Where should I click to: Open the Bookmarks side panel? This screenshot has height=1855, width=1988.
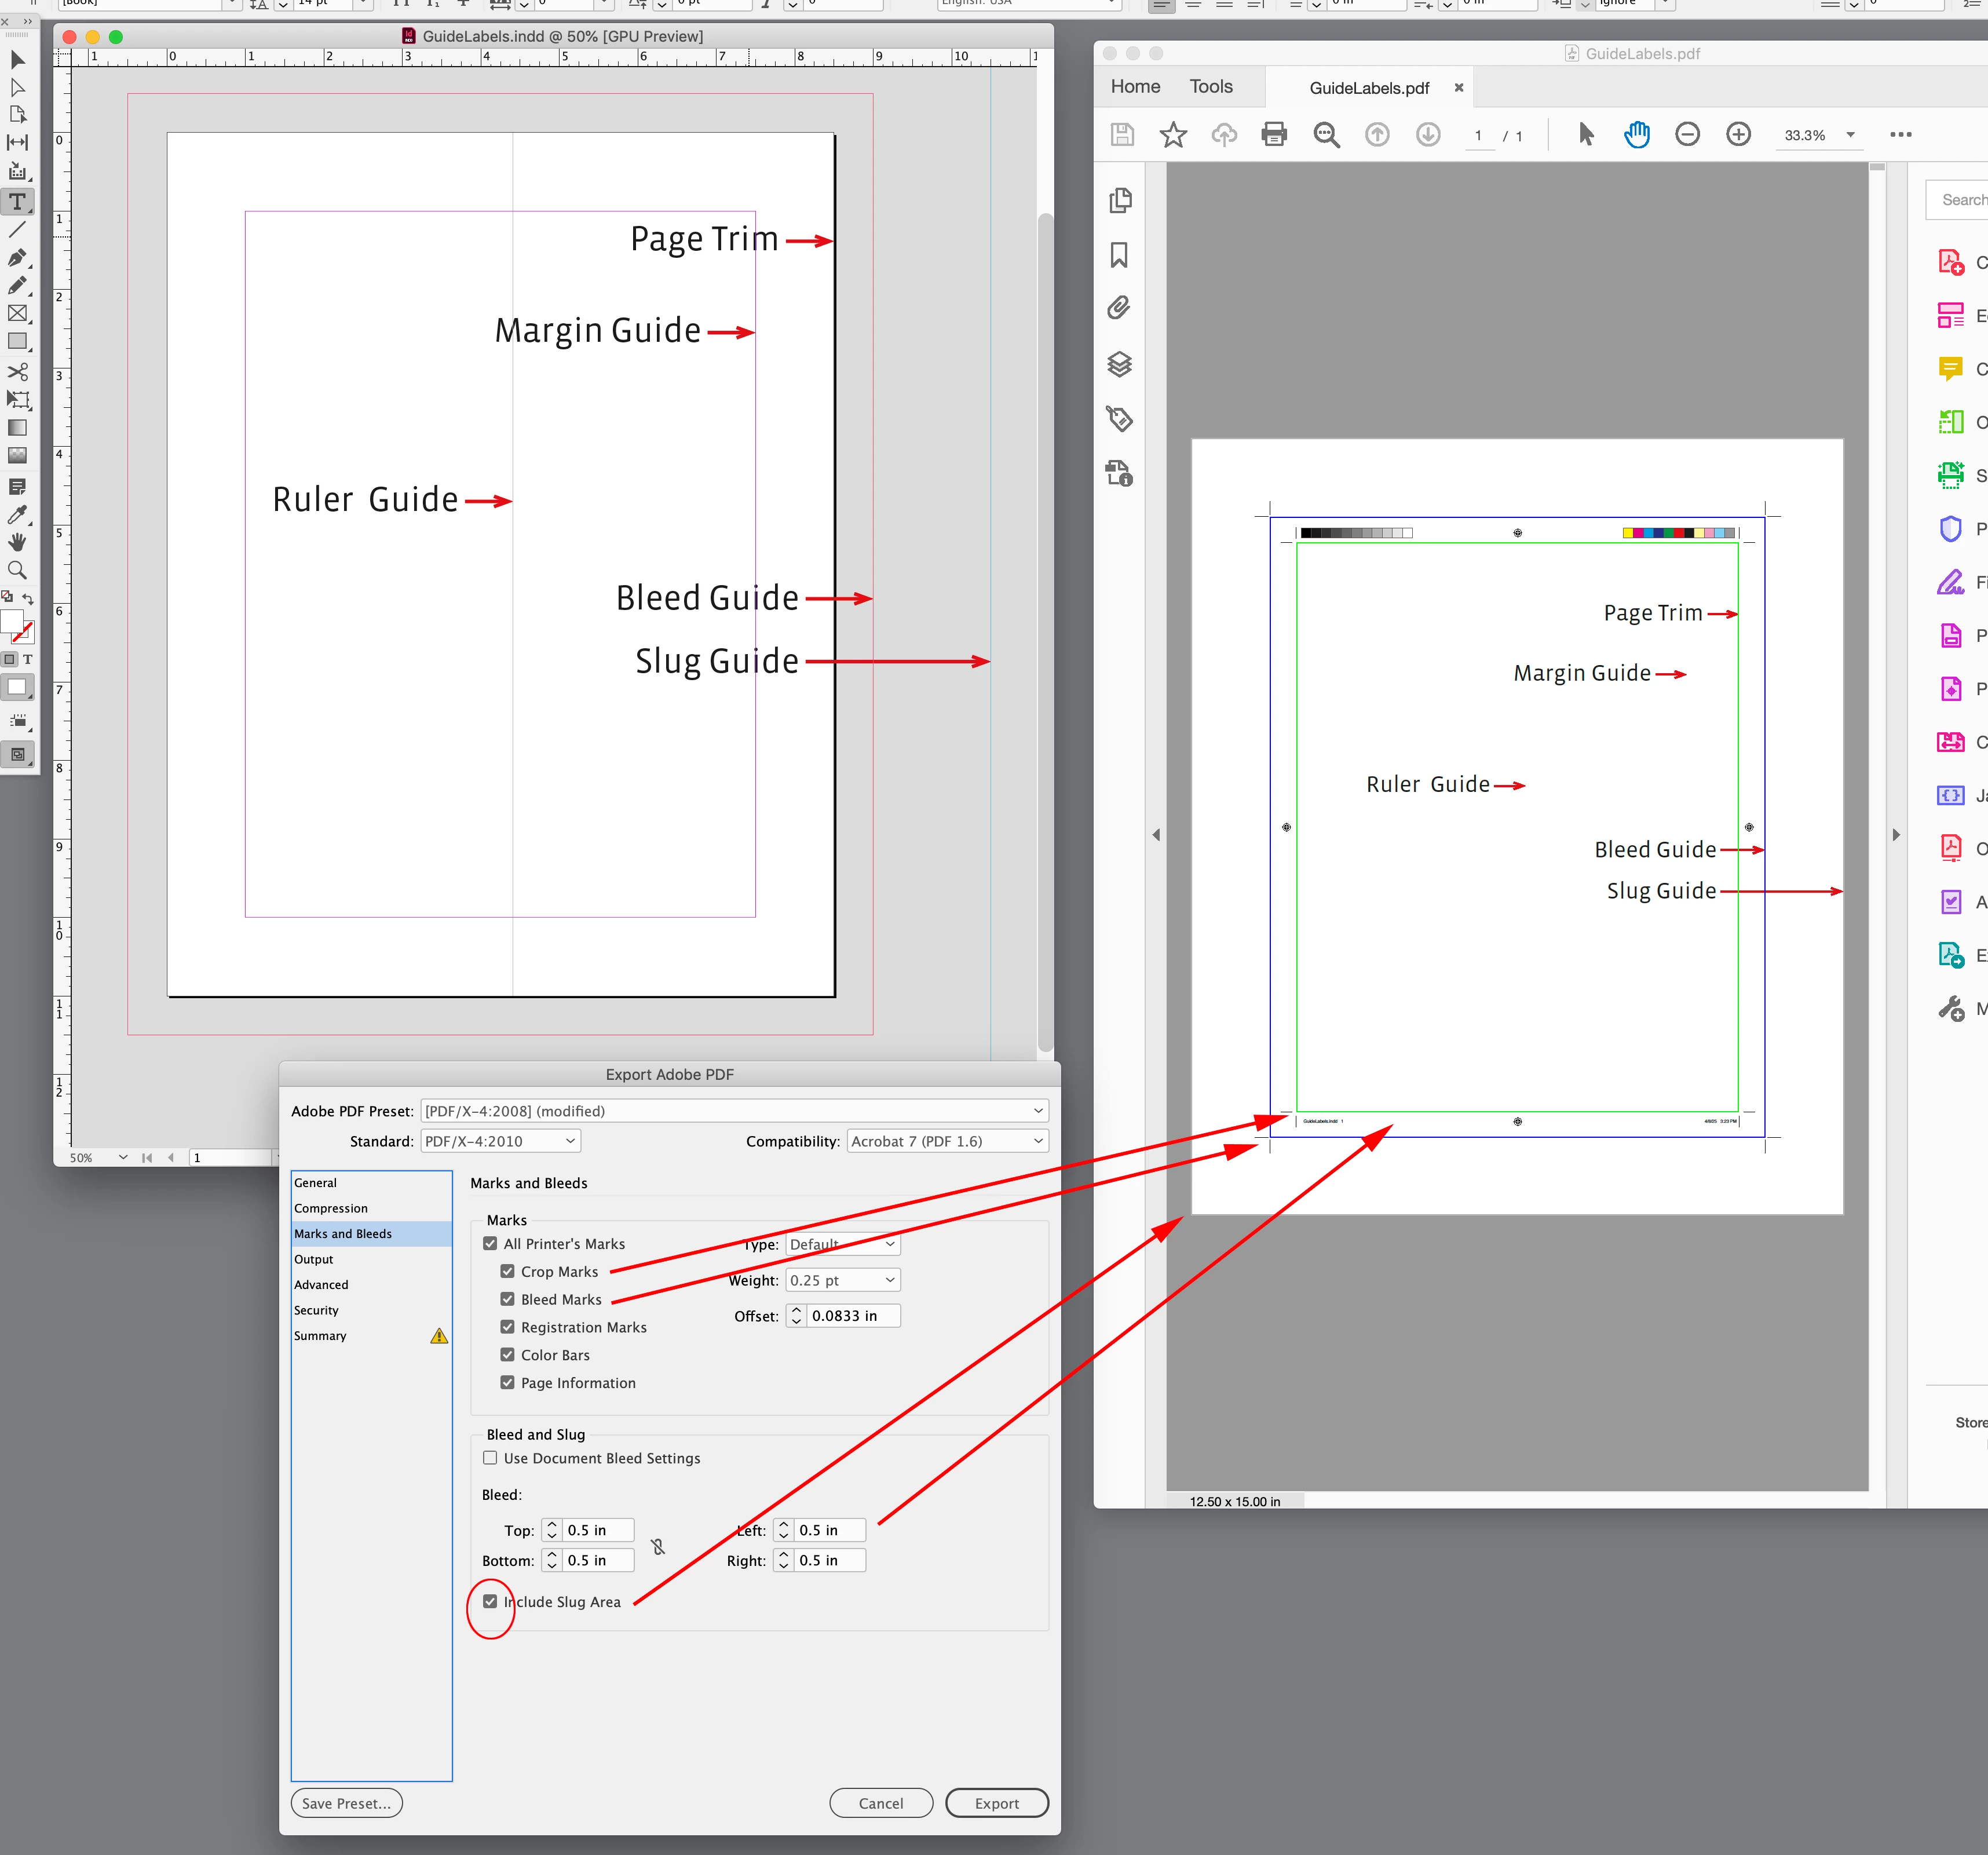[x=1119, y=255]
